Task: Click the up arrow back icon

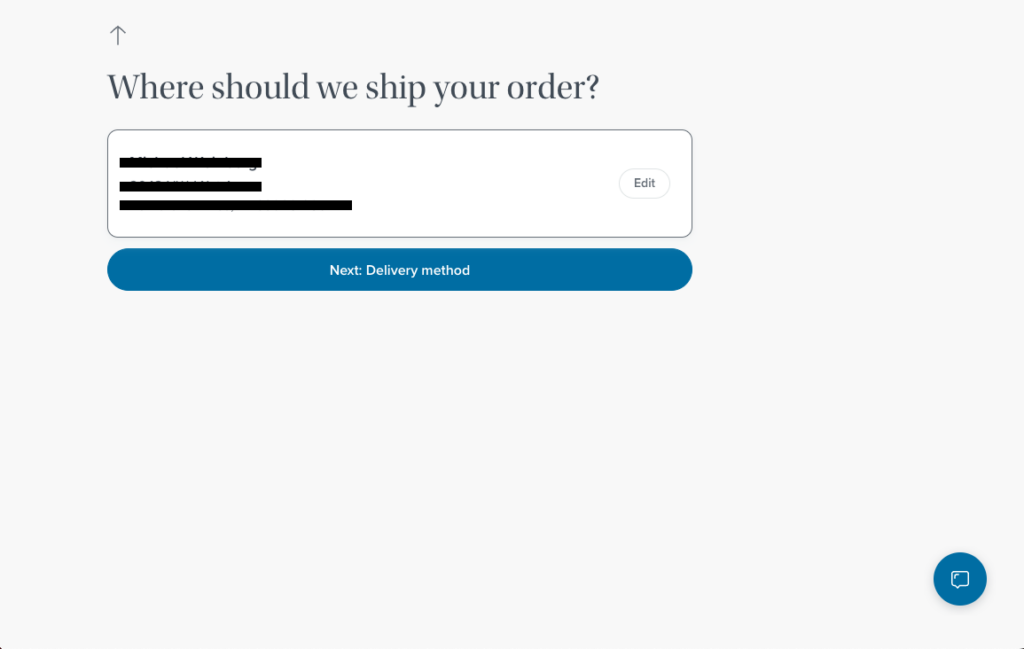Action: [118, 35]
